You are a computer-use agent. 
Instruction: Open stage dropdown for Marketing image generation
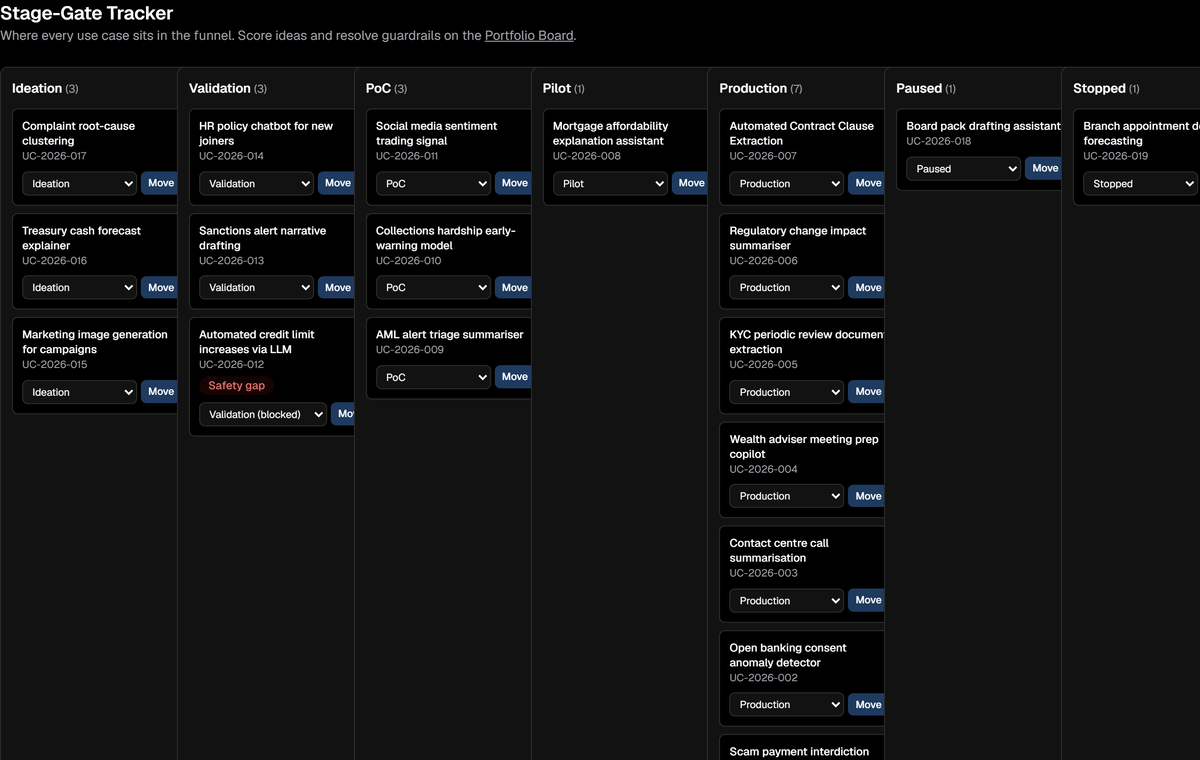pos(80,392)
